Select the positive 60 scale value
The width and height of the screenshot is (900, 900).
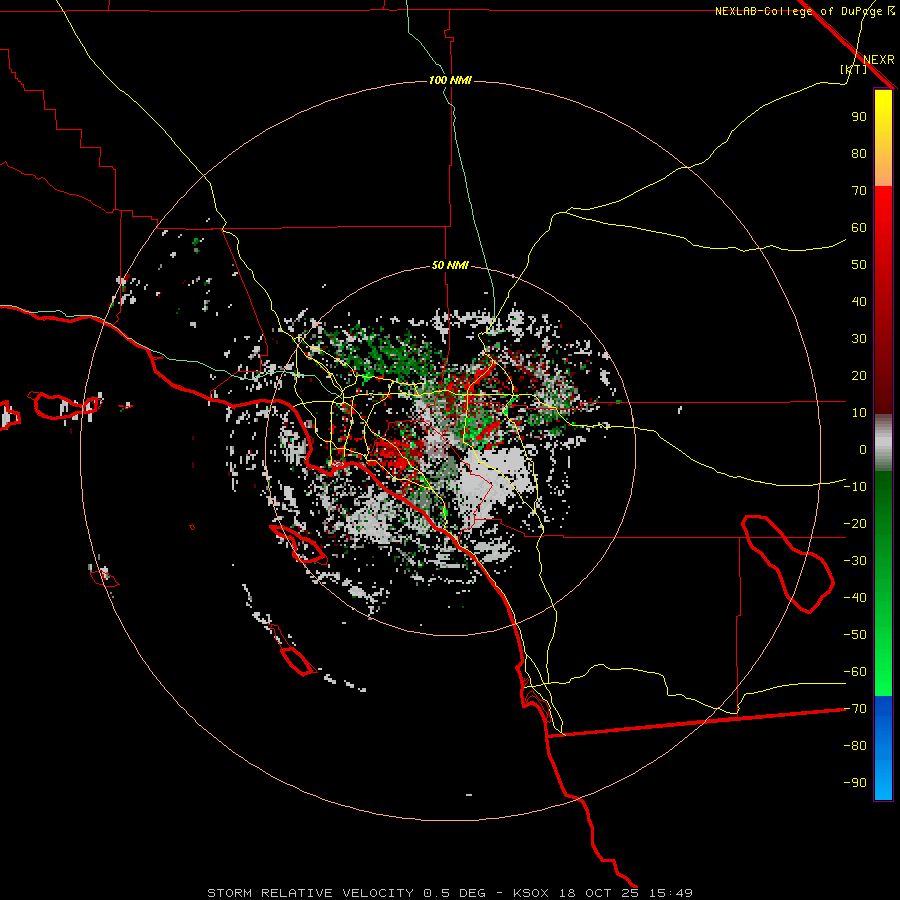[859, 228]
